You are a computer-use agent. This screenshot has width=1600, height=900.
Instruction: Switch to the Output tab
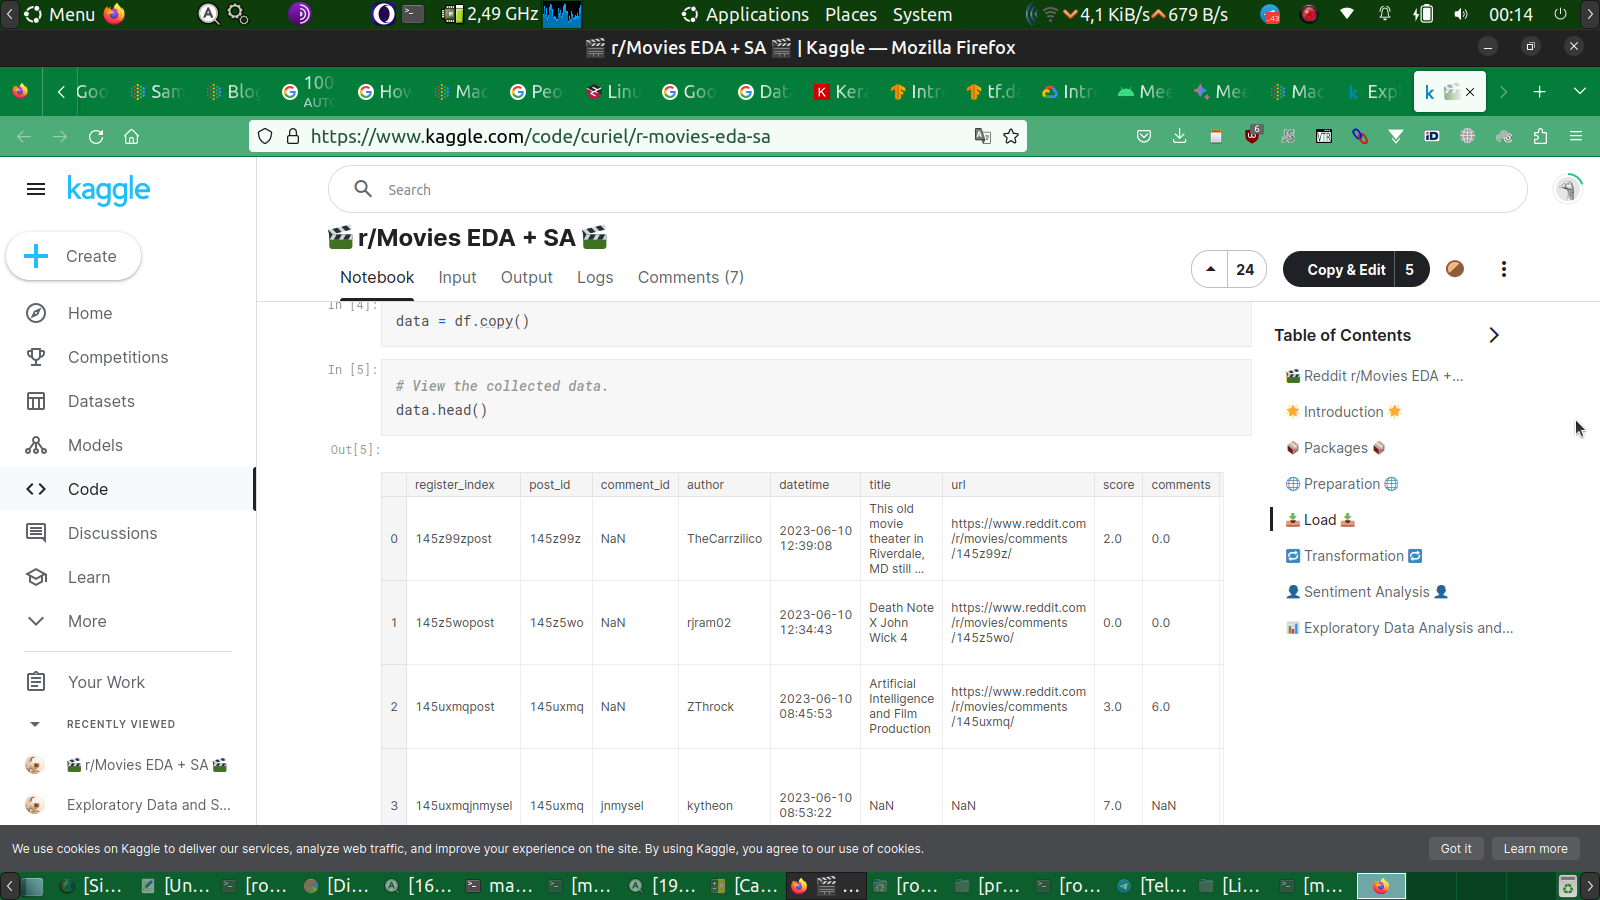[x=527, y=277]
